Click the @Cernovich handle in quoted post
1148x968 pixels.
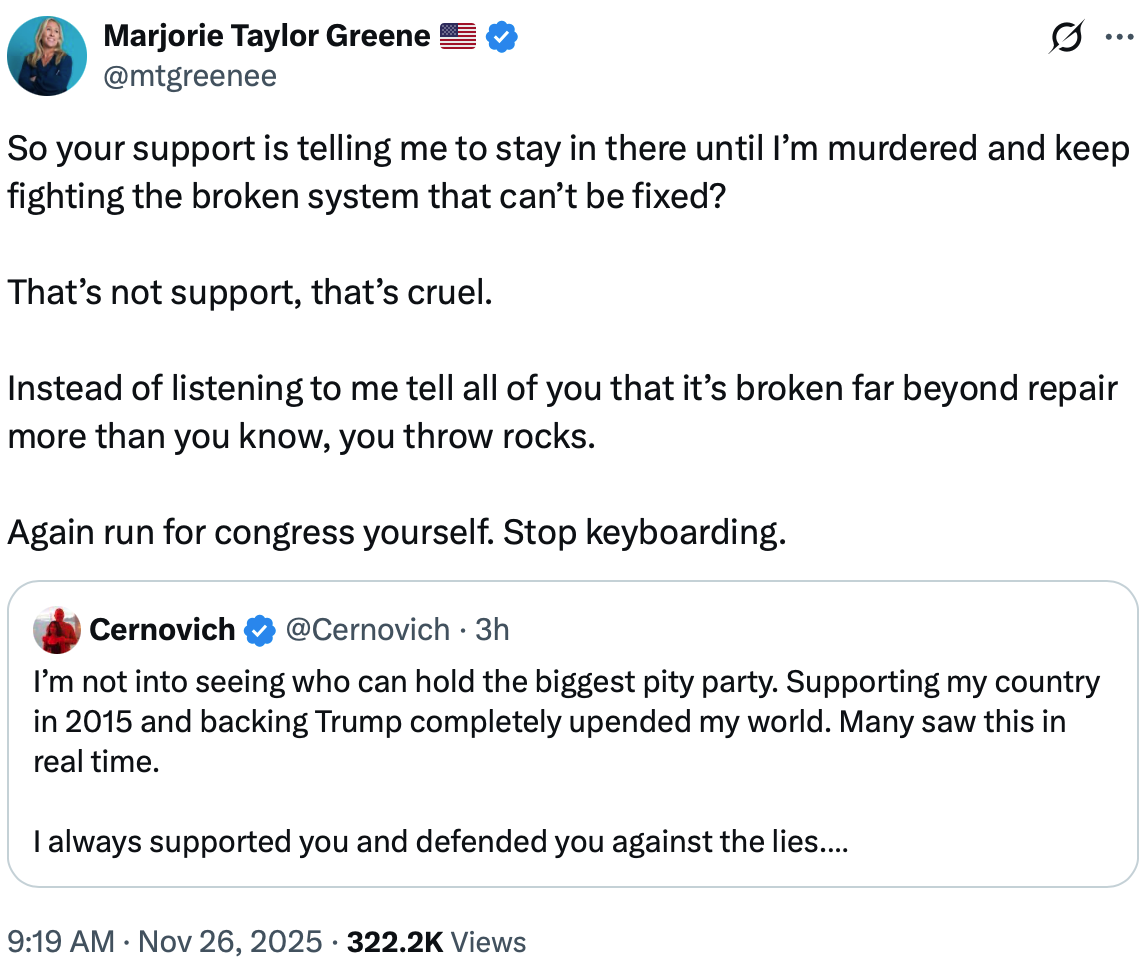(367, 630)
